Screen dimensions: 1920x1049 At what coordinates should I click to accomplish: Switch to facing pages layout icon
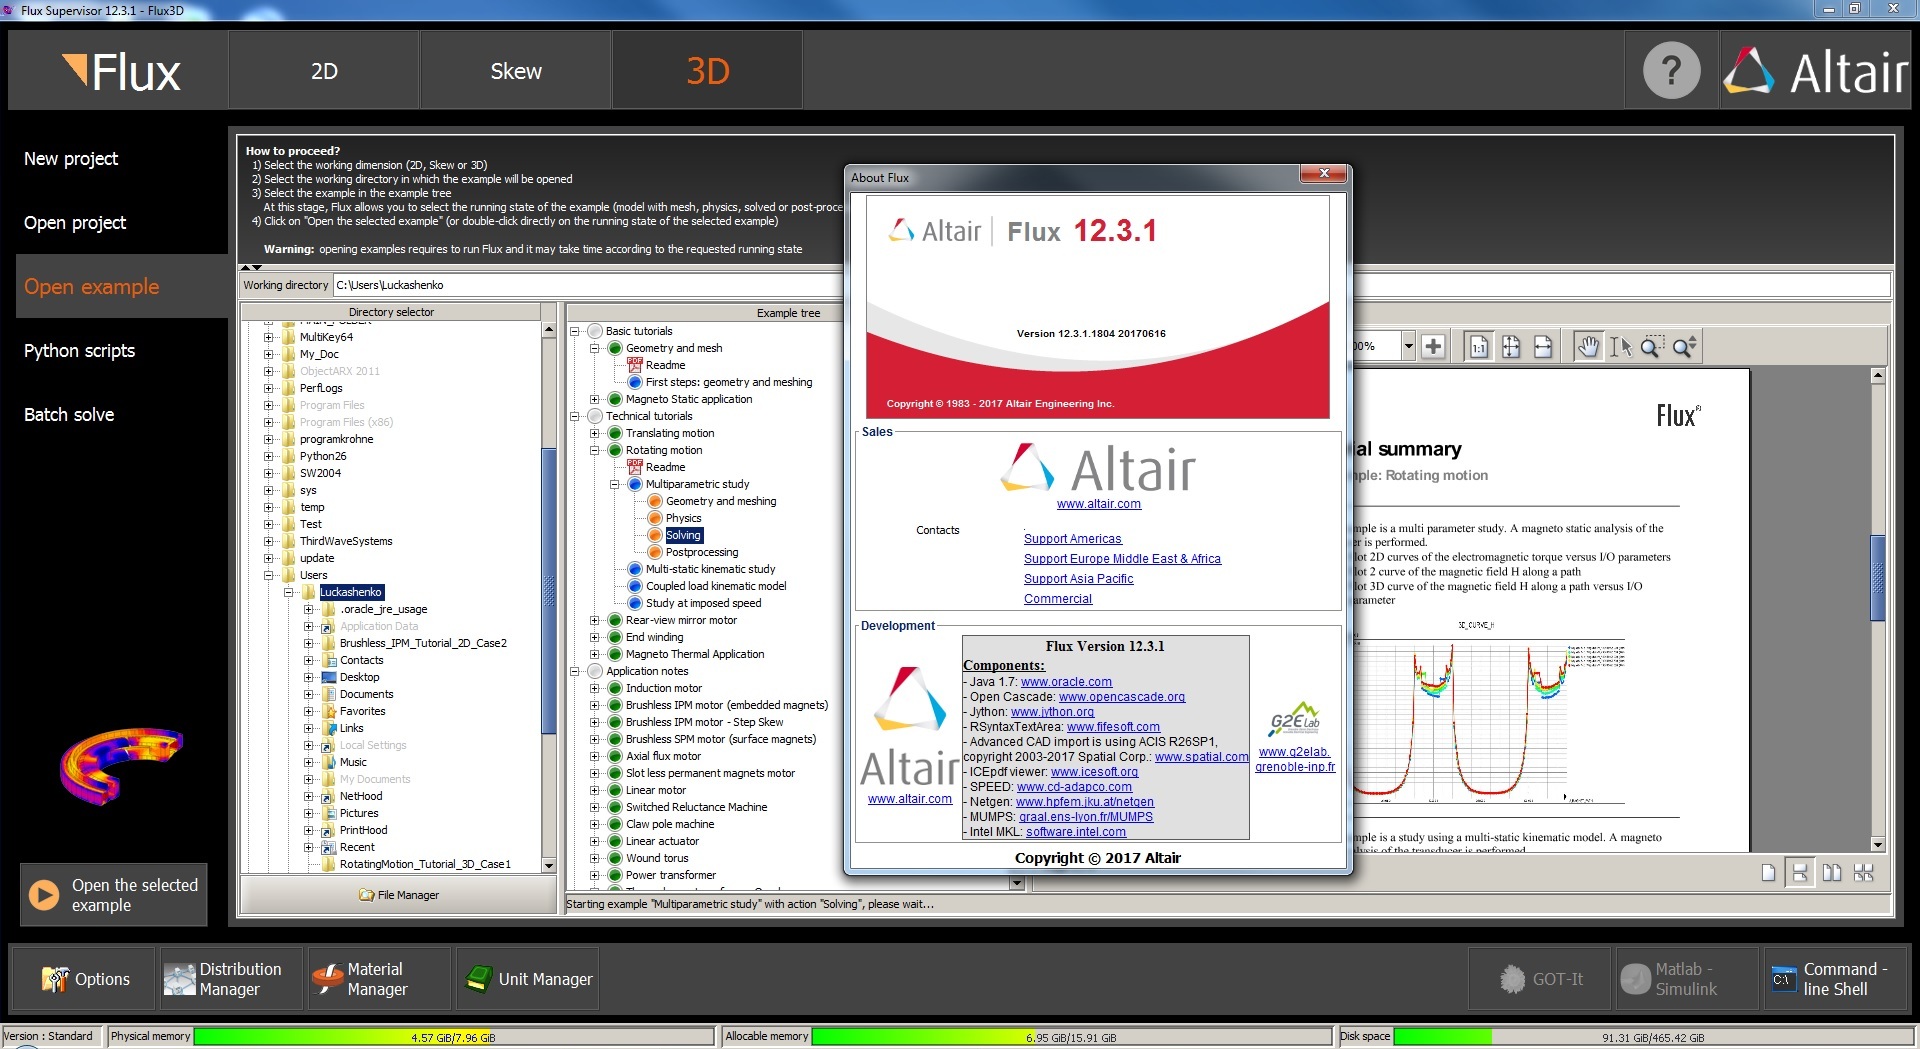1832,873
